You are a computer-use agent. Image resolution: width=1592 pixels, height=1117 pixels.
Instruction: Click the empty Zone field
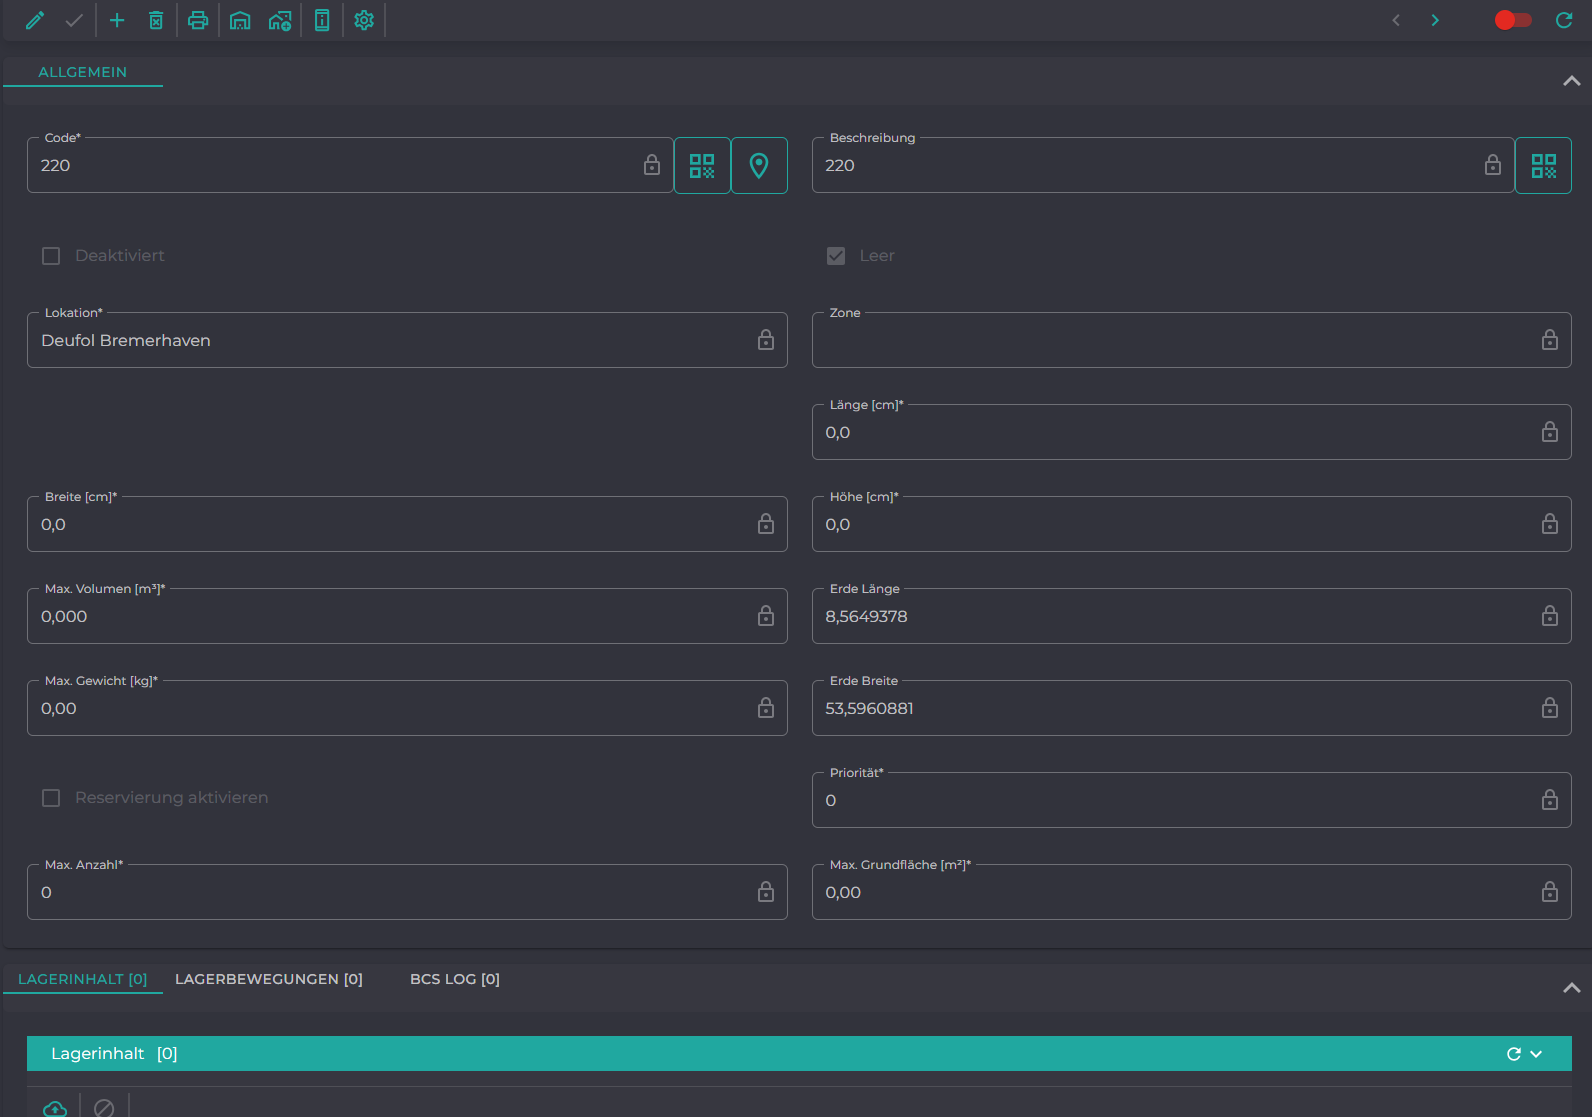point(1191,340)
